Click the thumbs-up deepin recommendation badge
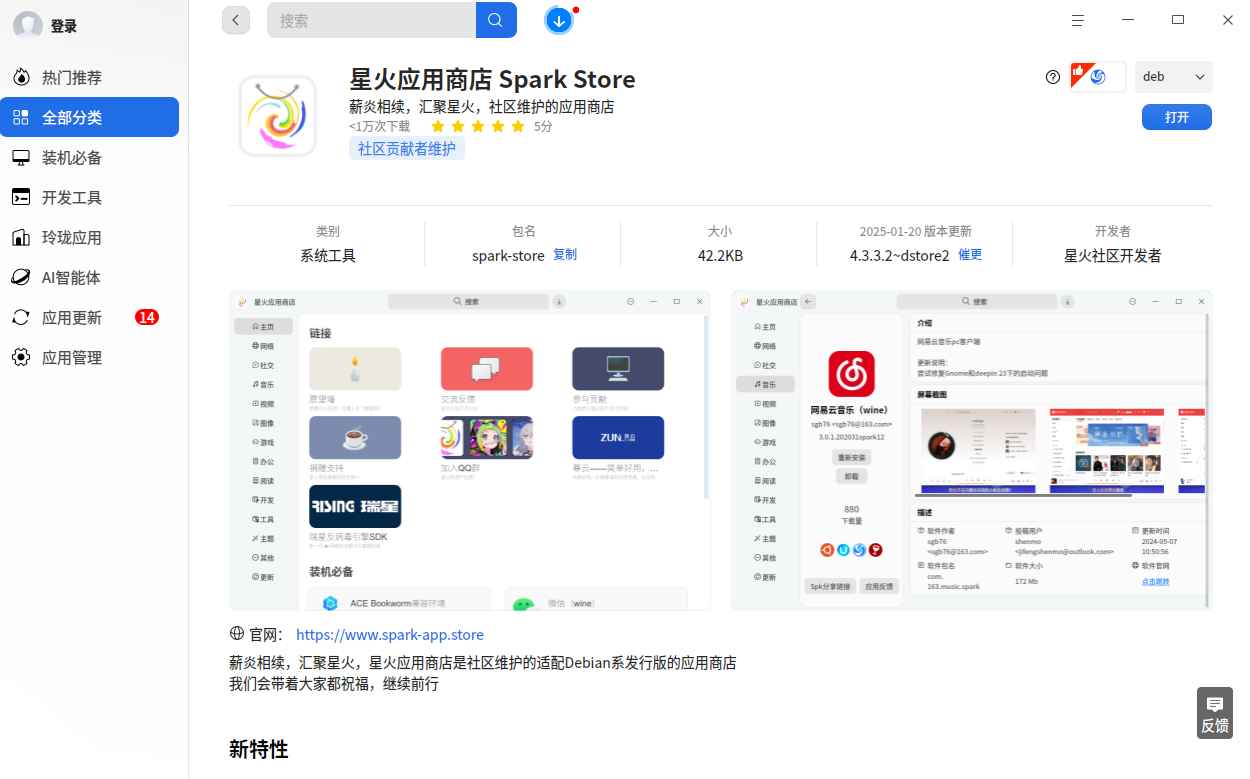Screen dimensions: 1250x779 tap(1098, 77)
